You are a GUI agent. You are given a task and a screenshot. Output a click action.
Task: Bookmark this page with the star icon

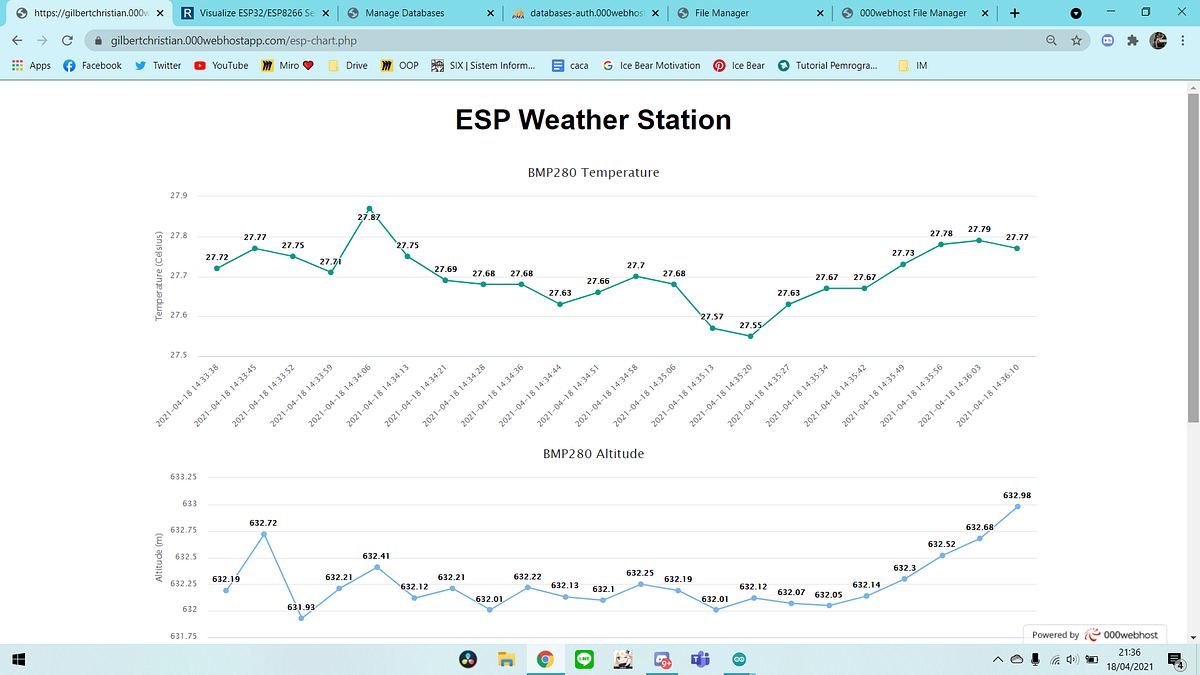1075,40
